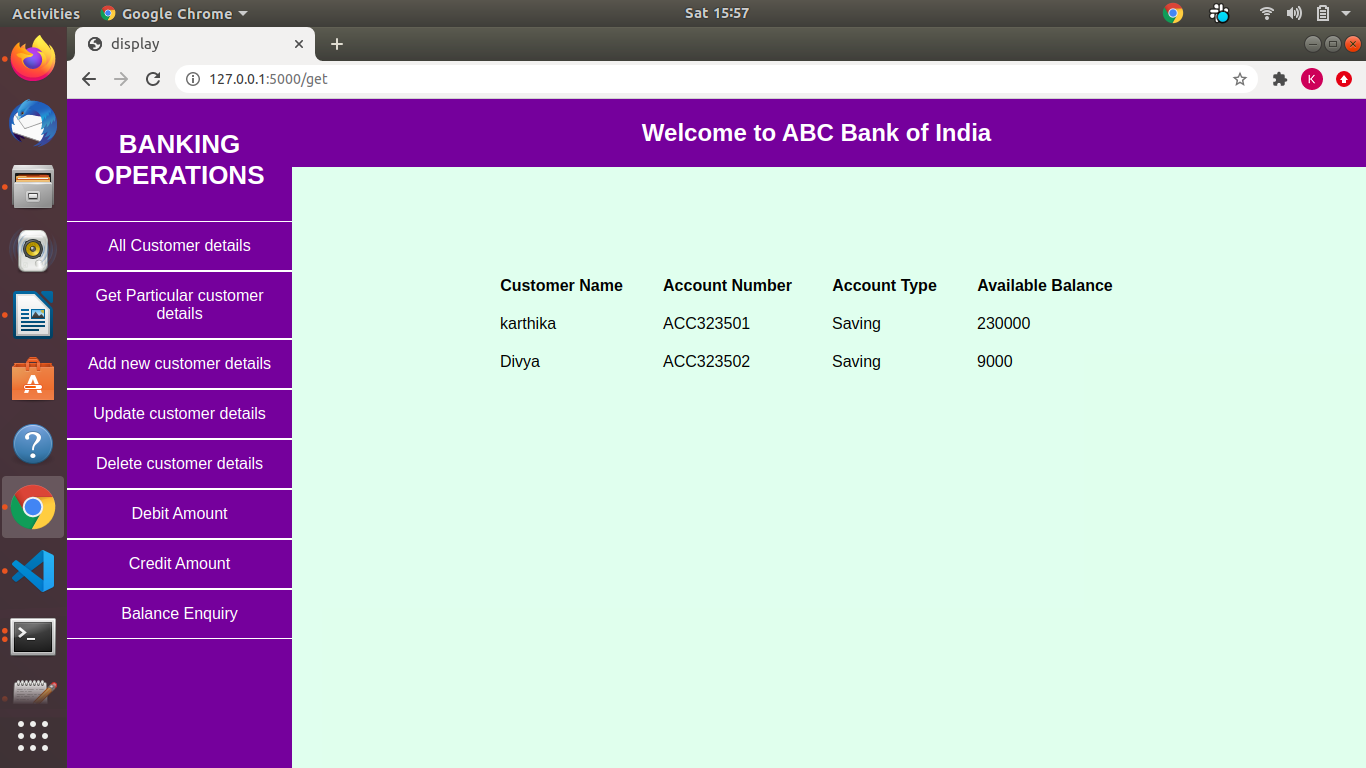Open the browser Extensions puzzle-piece icon

(x=1280, y=78)
